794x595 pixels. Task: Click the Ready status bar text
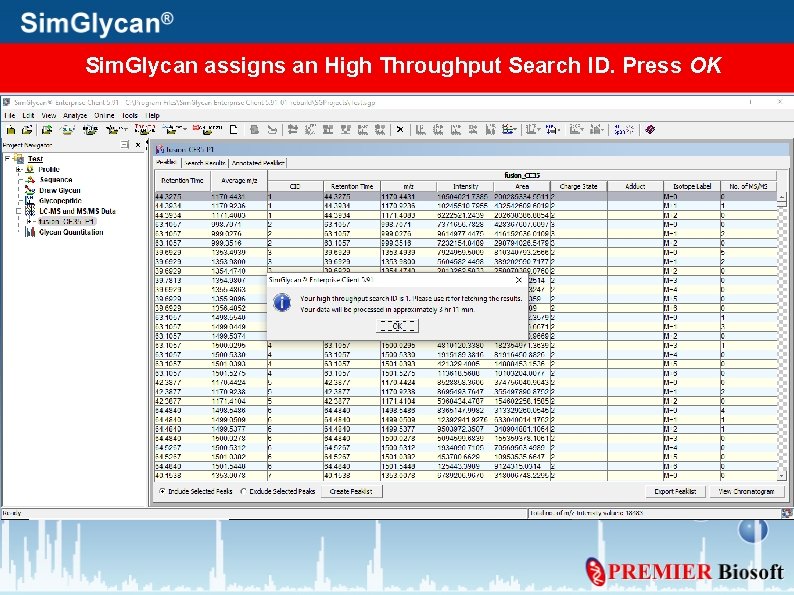pos(12,513)
